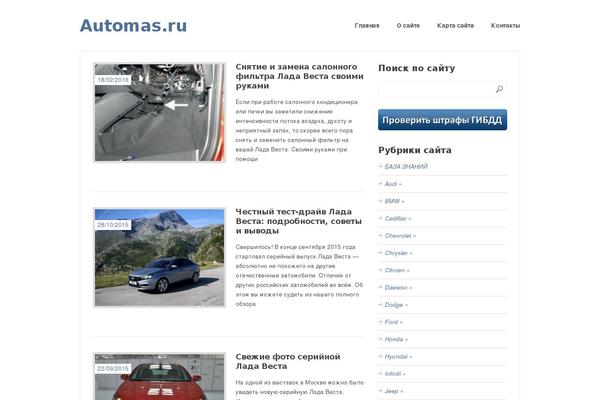Click the Поиск по сайту heading
The image size is (600, 400).
pos(417,68)
